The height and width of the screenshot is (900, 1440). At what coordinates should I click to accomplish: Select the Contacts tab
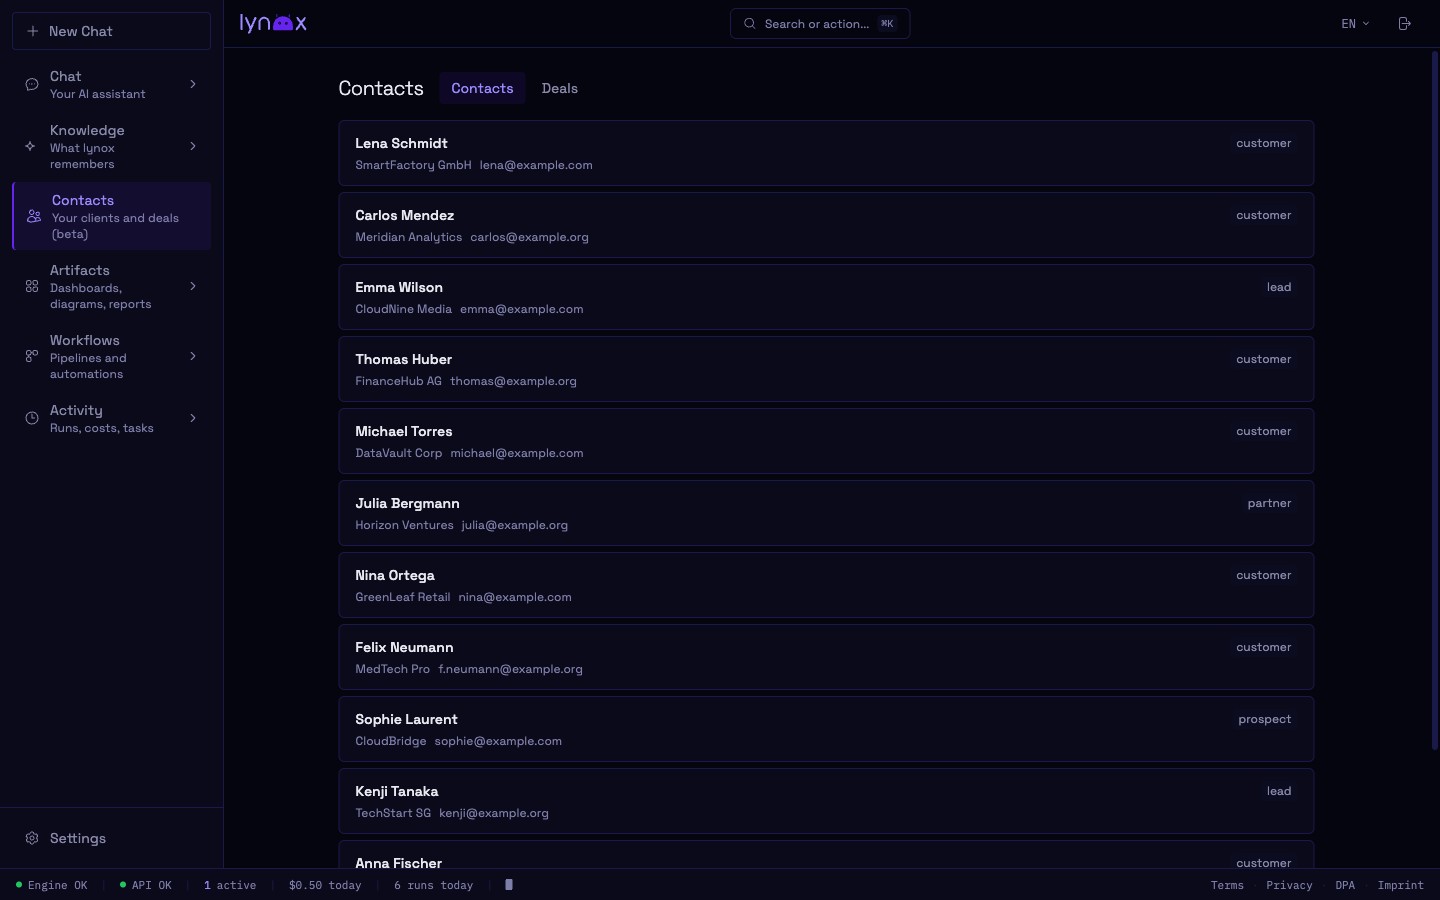(482, 88)
